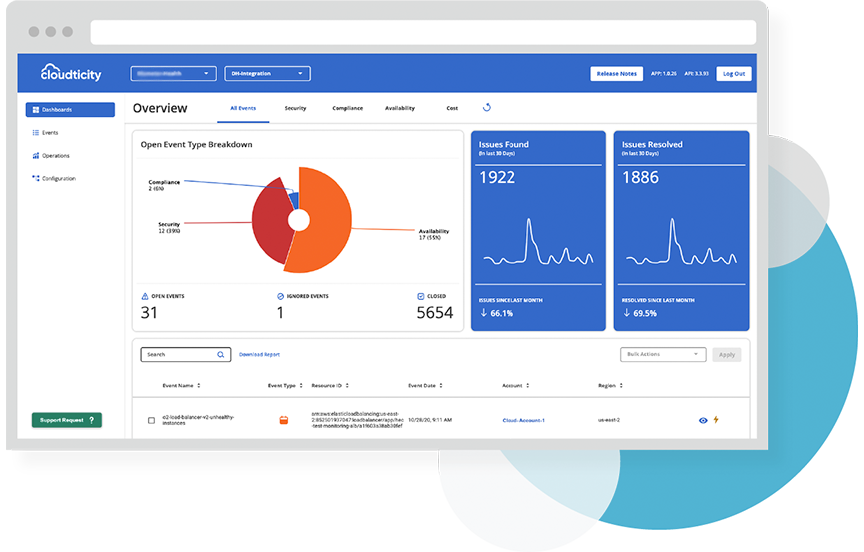Open the Cloud-Account-1 link
This screenshot has height=552, width=864.
click(523, 420)
